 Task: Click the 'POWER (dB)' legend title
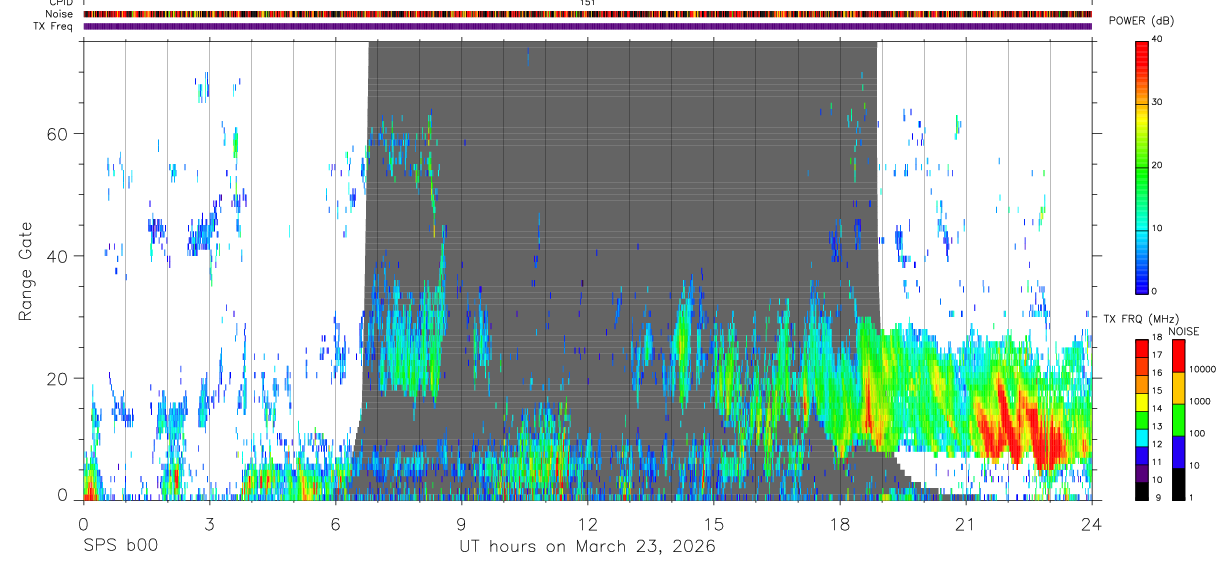[1141, 21]
